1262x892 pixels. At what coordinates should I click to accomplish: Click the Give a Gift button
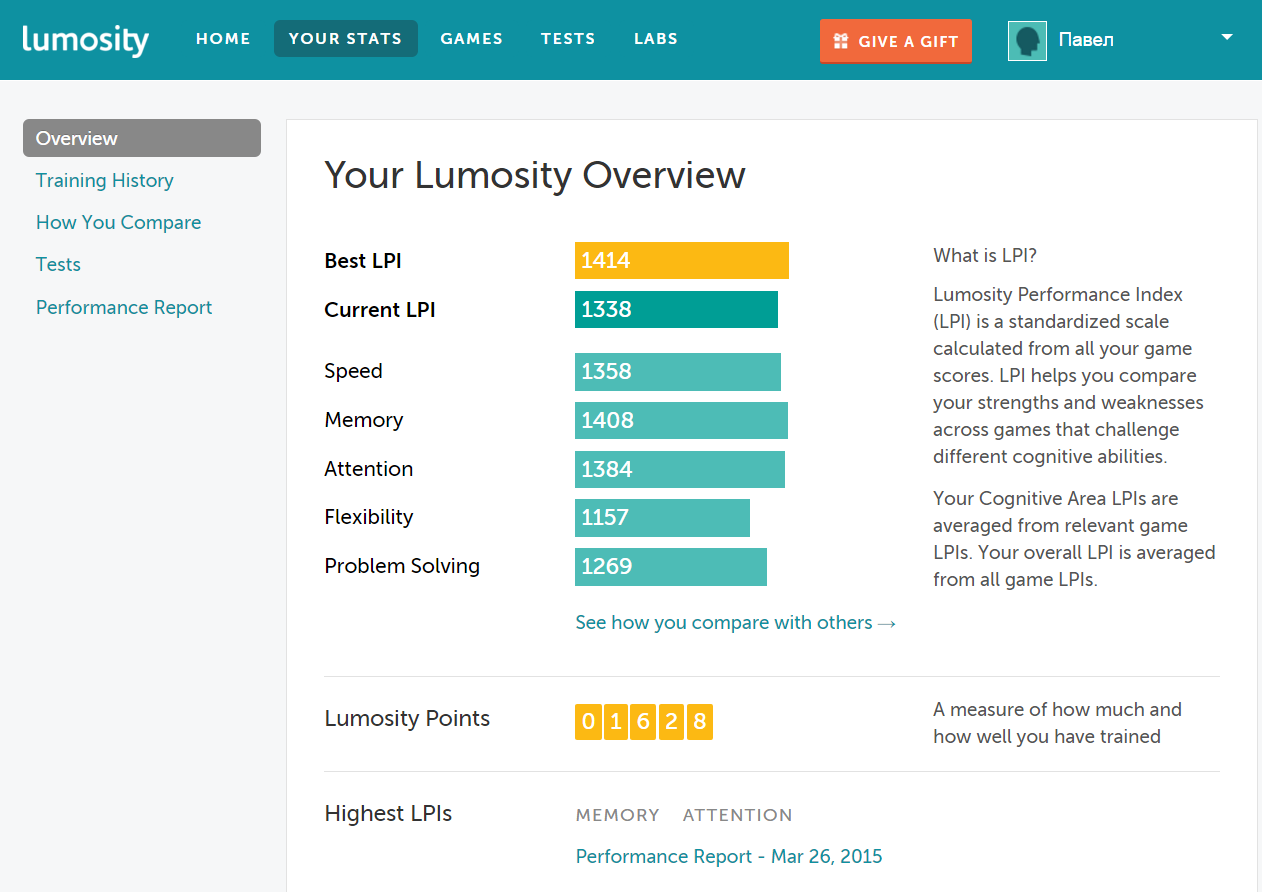895,41
